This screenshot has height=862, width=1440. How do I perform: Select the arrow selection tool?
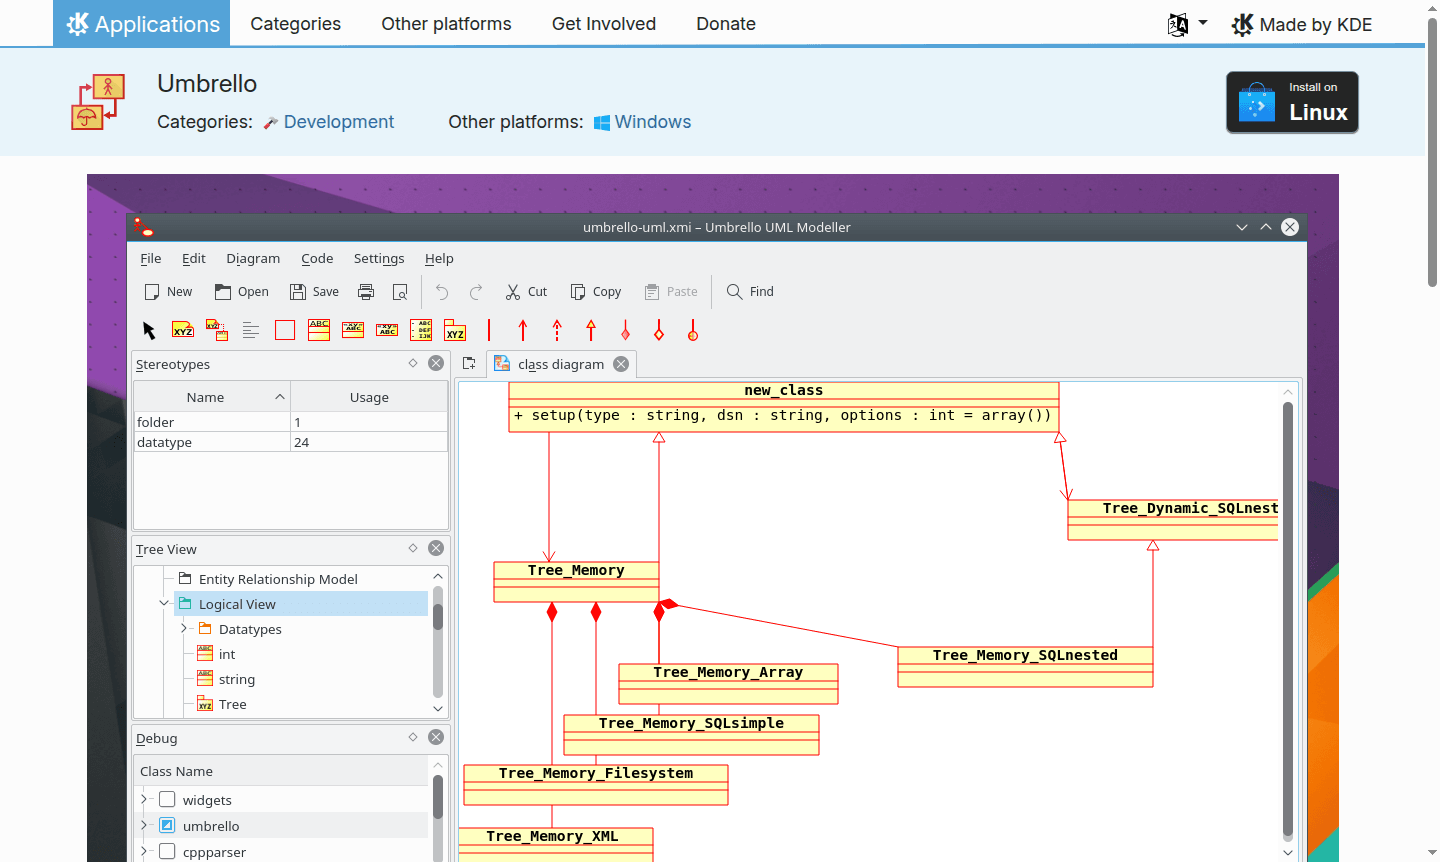coord(148,330)
